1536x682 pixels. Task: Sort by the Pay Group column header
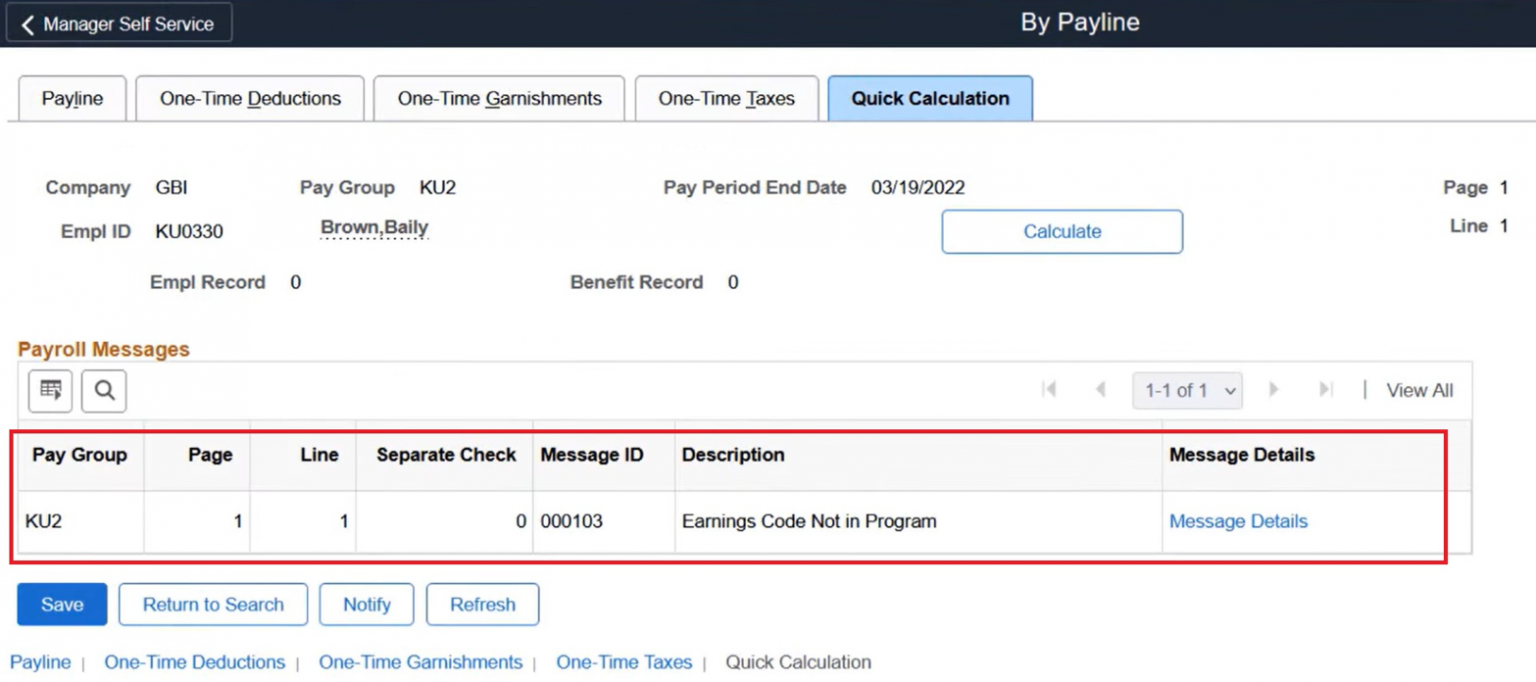(80, 454)
